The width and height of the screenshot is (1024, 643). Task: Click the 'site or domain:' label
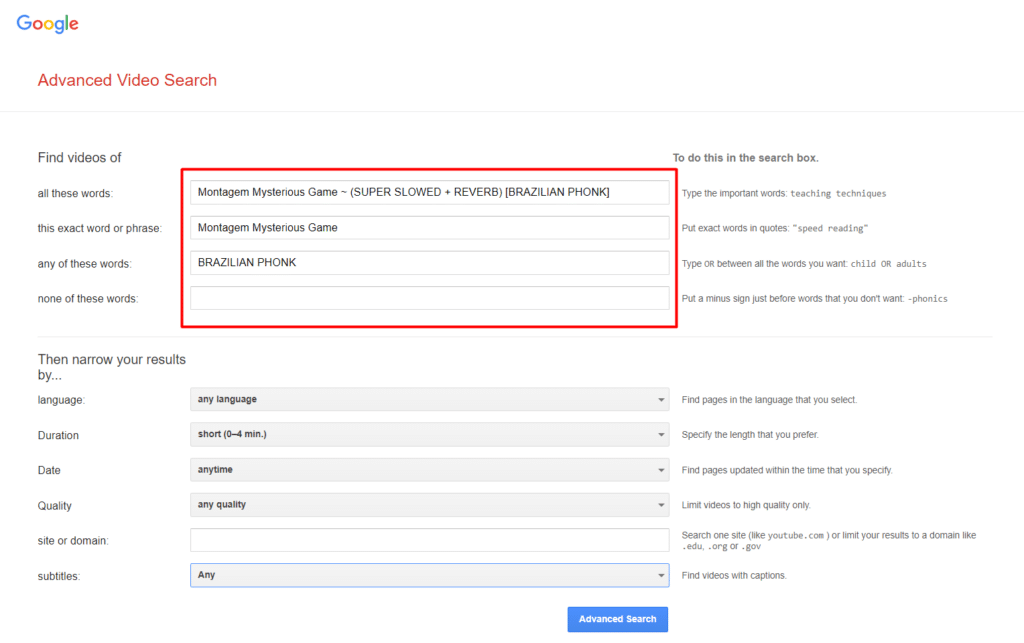coord(73,541)
